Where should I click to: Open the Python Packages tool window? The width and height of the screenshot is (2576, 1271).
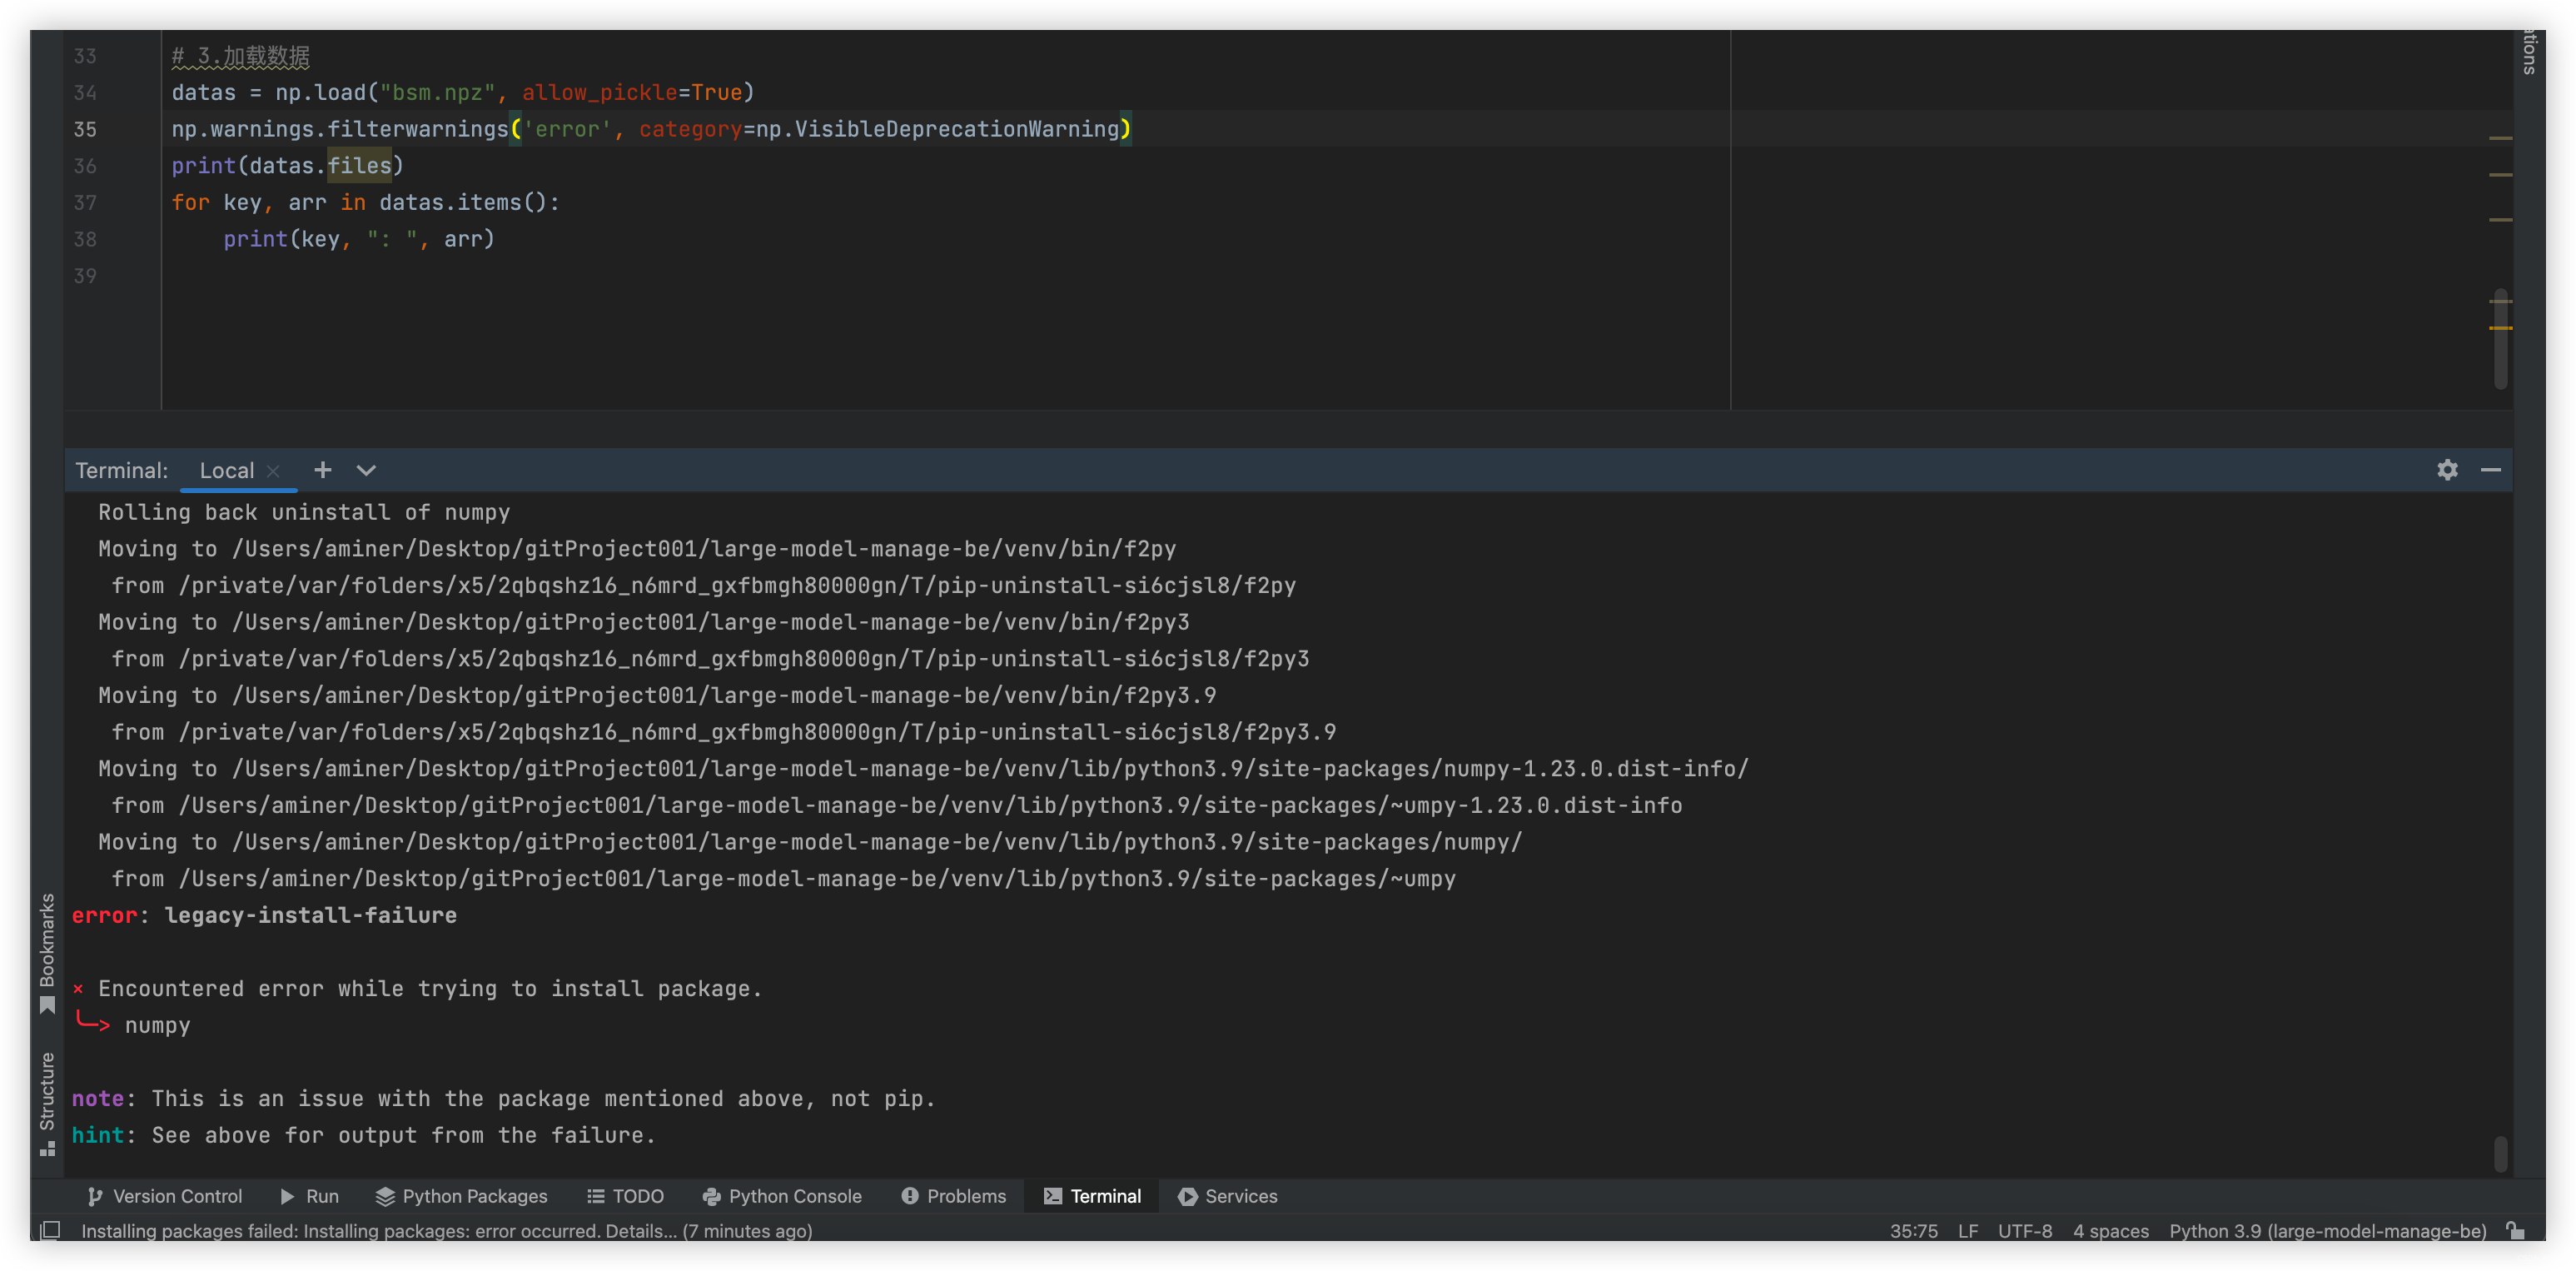pyautogui.click(x=461, y=1196)
